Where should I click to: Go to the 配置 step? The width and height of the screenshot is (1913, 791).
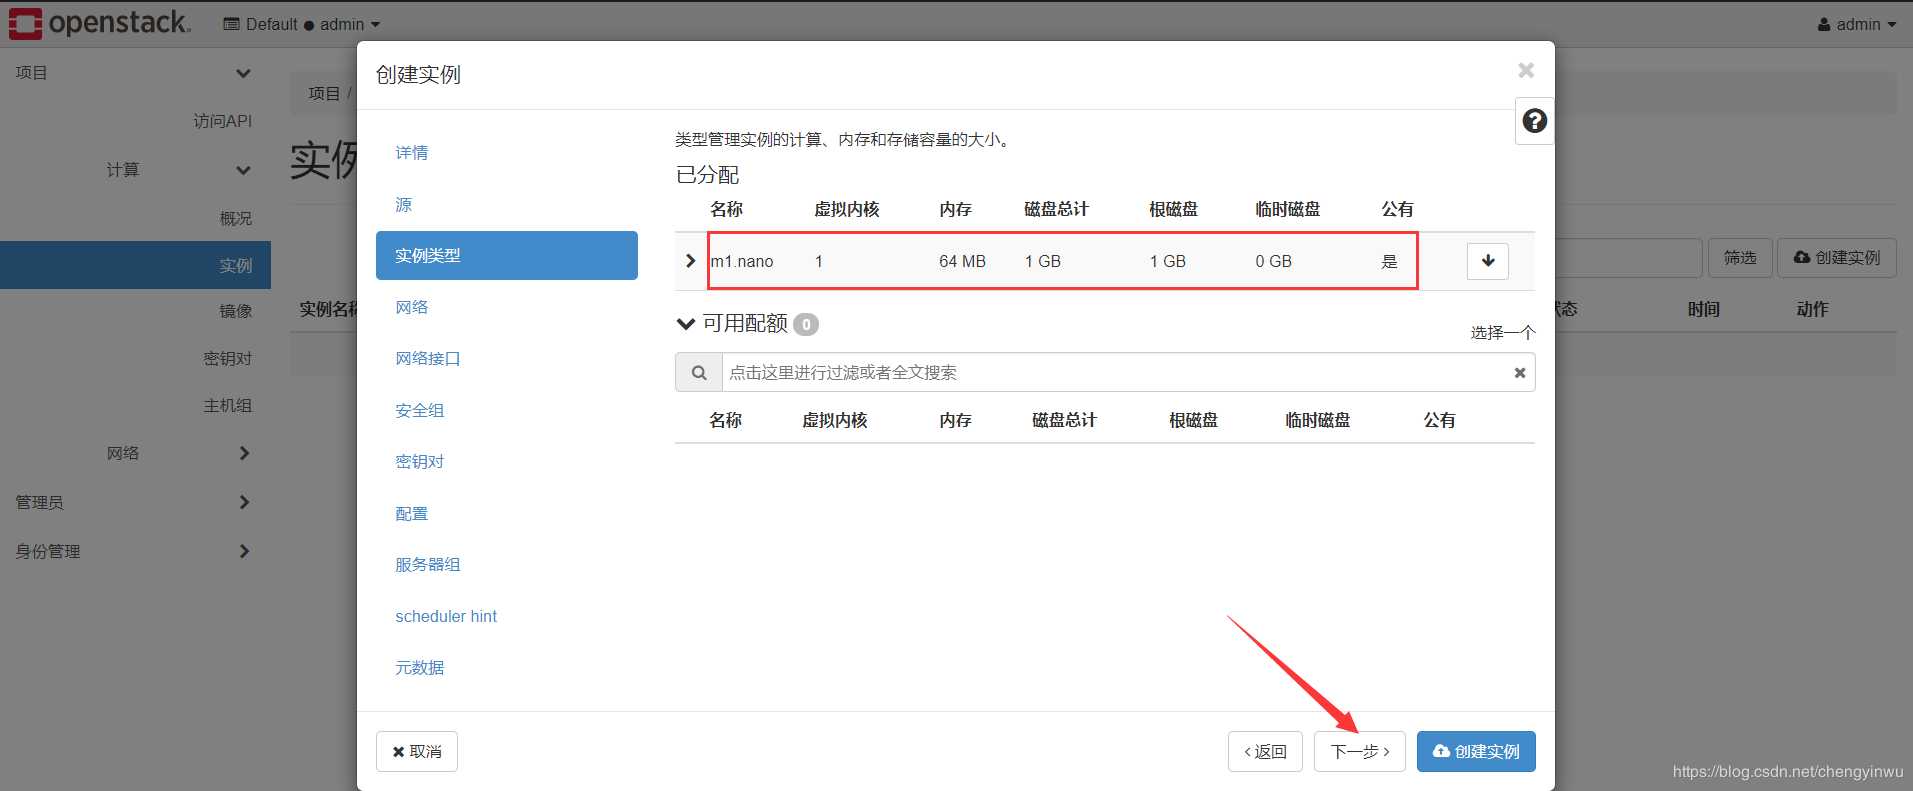pyautogui.click(x=411, y=513)
